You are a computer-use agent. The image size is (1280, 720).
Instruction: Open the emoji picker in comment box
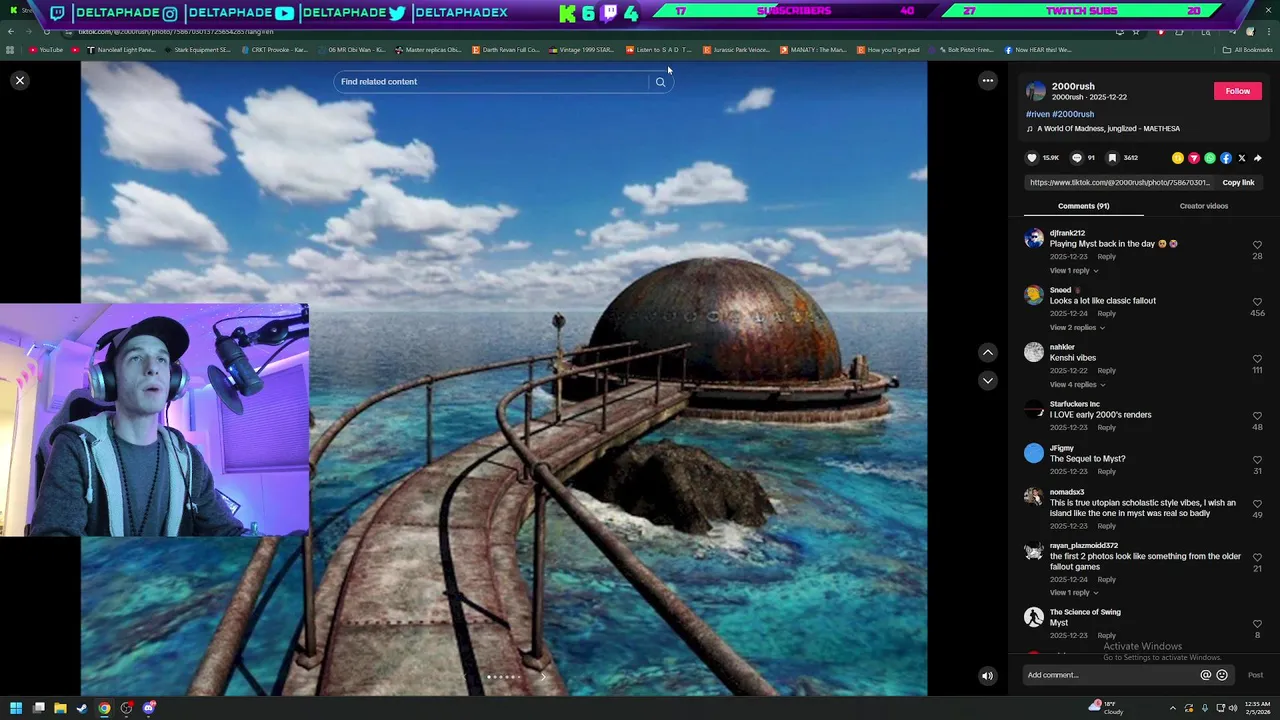1222,675
